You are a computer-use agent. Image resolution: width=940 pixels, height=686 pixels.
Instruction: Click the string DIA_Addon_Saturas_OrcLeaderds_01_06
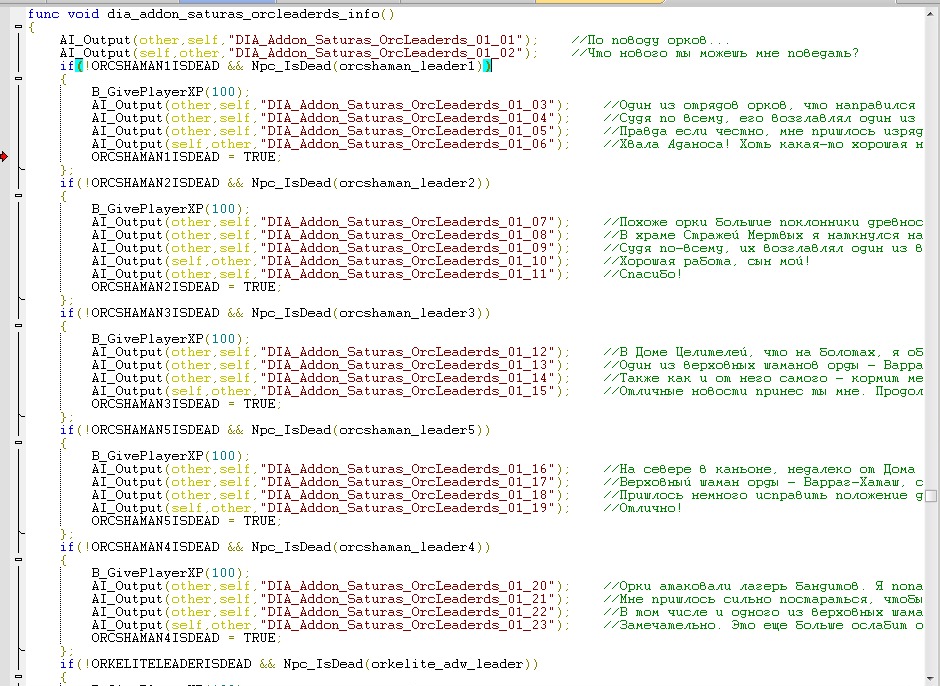[x=407, y=144]
